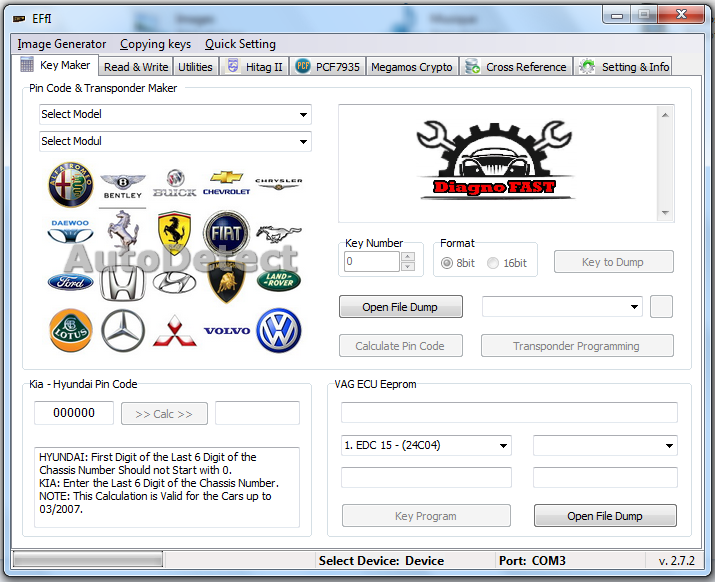Open the Key Maker tab
This screenshot has width=715, height=582.
pyautogui.click(x=56, y=65)
